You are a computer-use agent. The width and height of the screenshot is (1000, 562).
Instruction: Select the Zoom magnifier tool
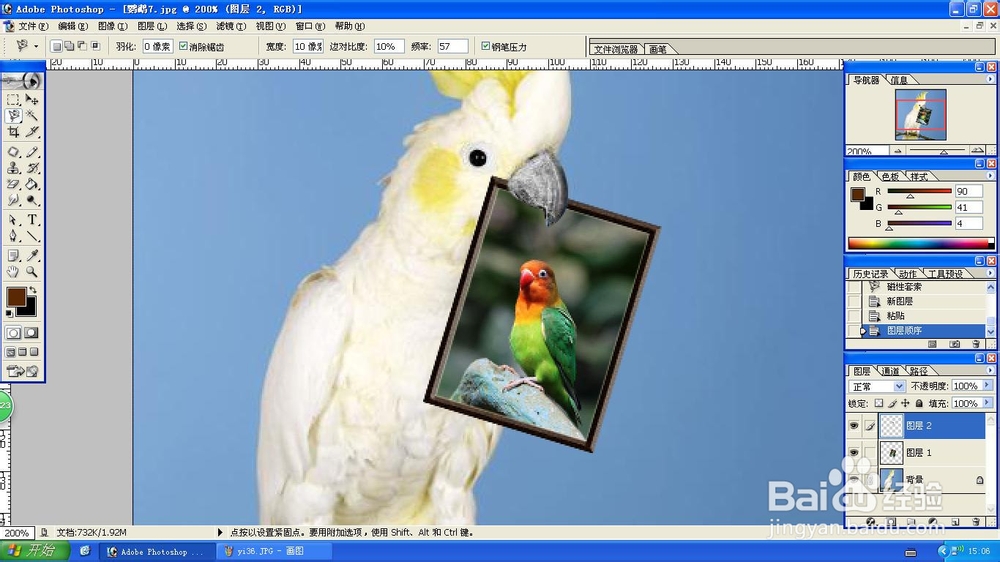click(31, 272)
